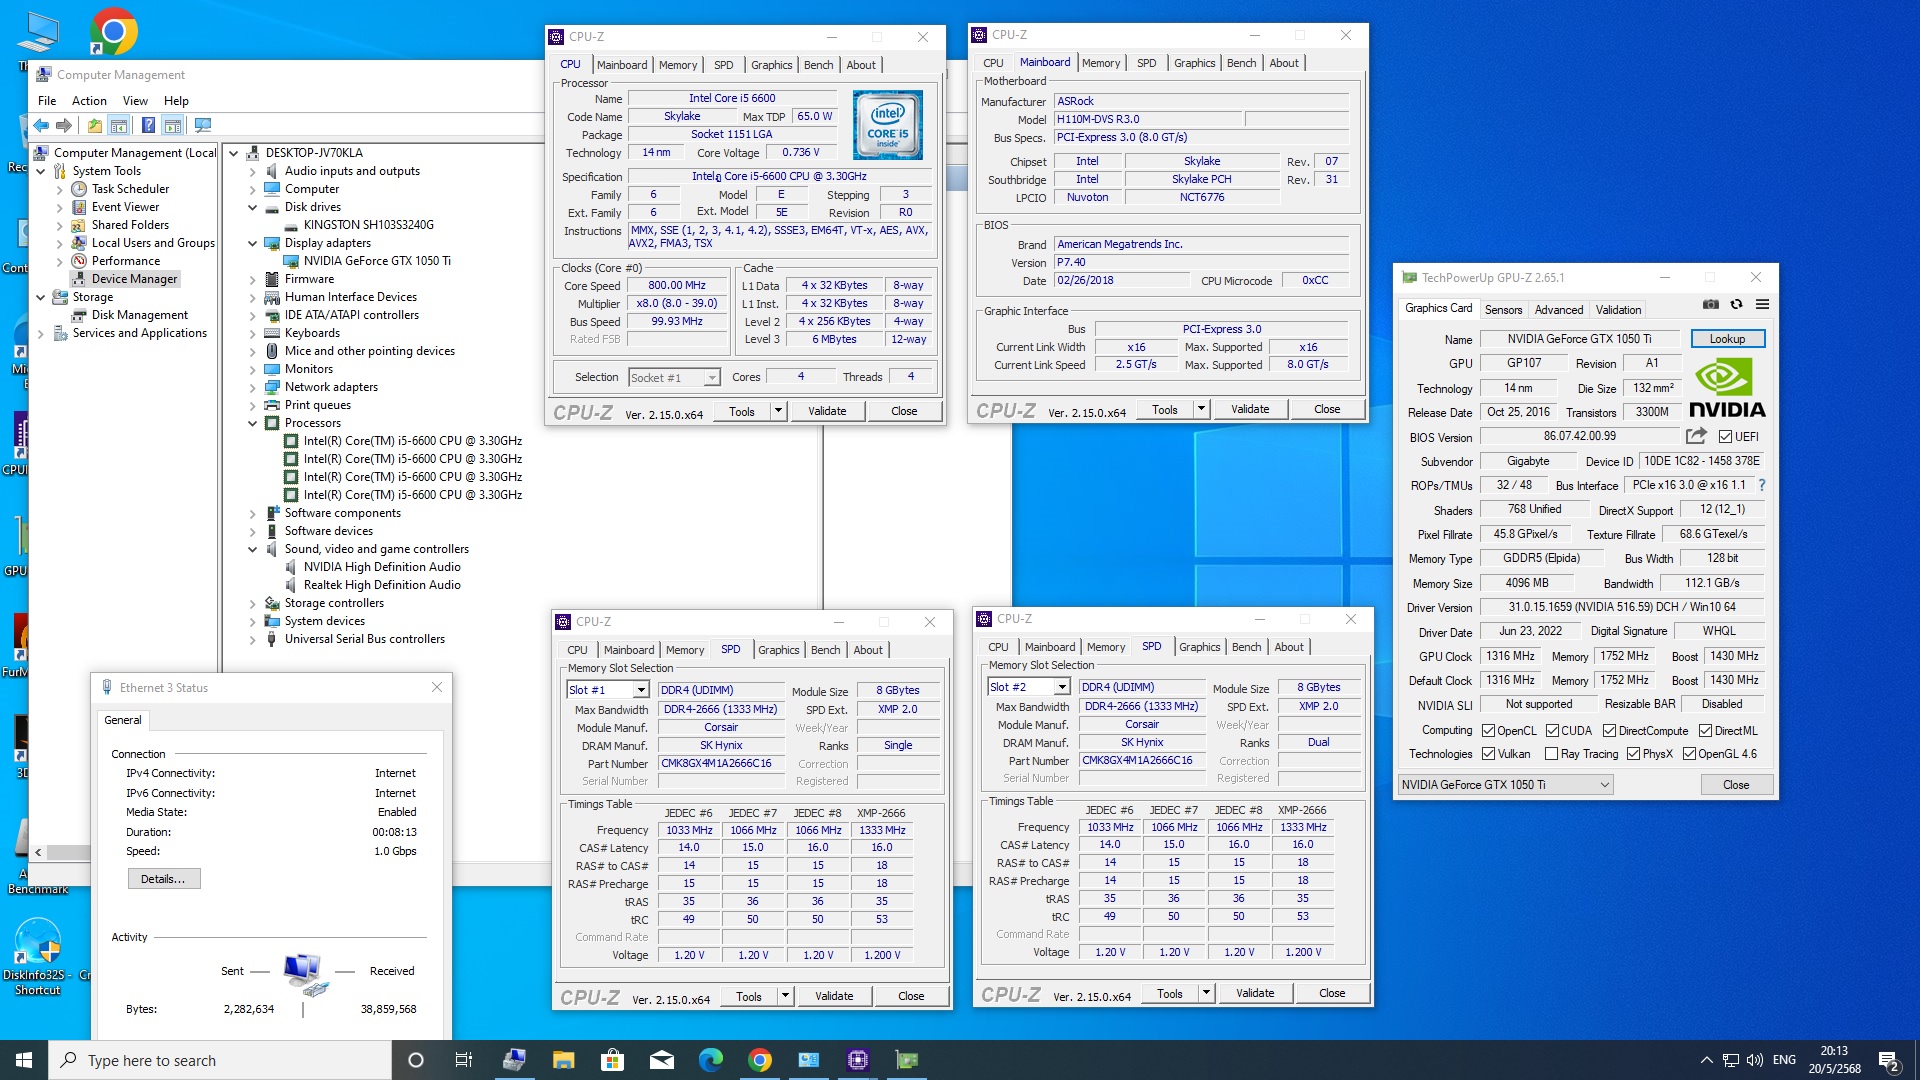
Task: Click the blue Help question mark toolbar icon
Action: pos(148,126)
